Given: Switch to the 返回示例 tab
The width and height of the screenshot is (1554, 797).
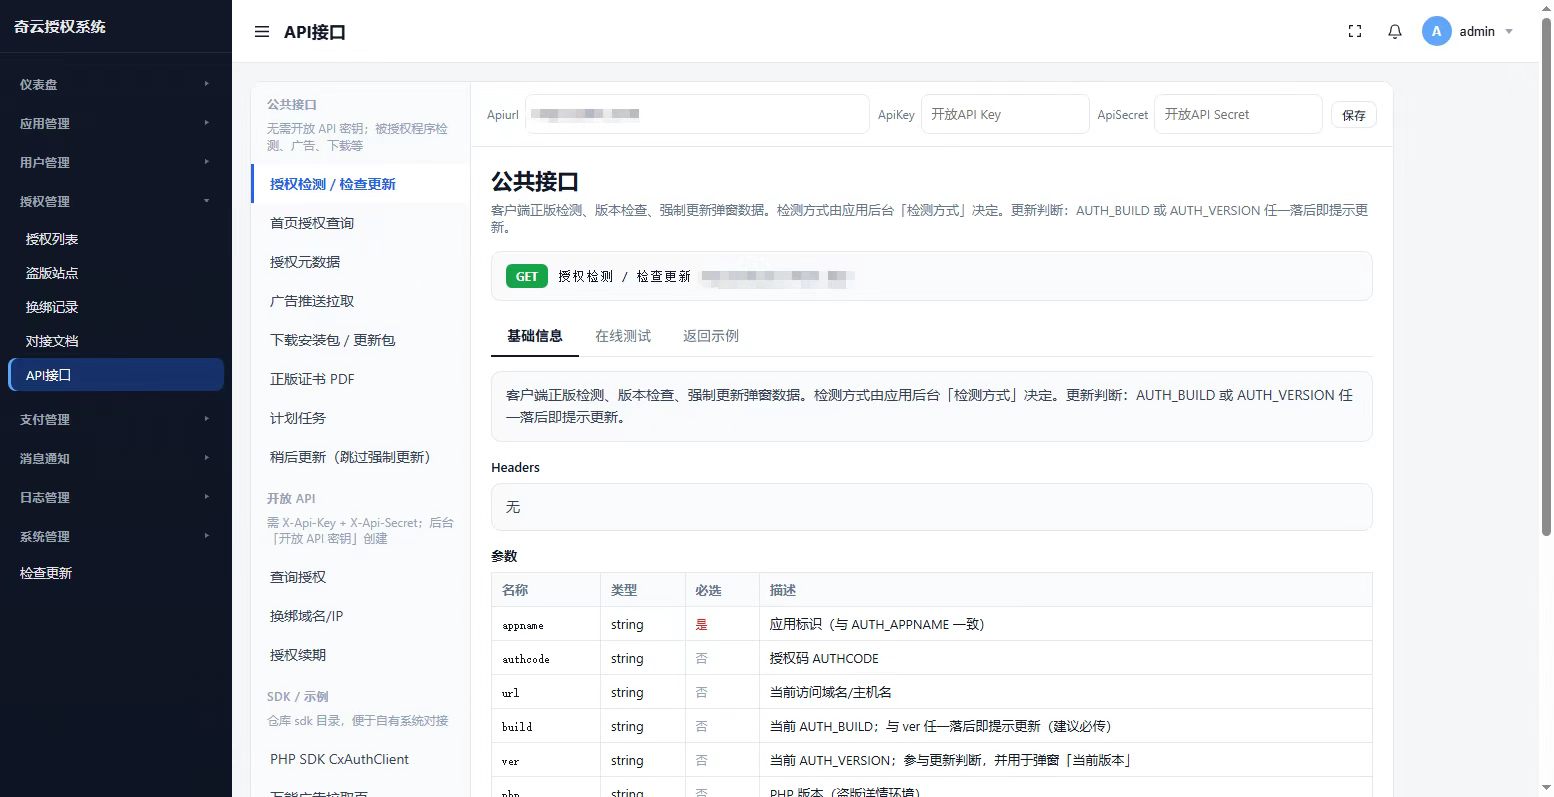Looking at the screenshot, I should 711,336.
